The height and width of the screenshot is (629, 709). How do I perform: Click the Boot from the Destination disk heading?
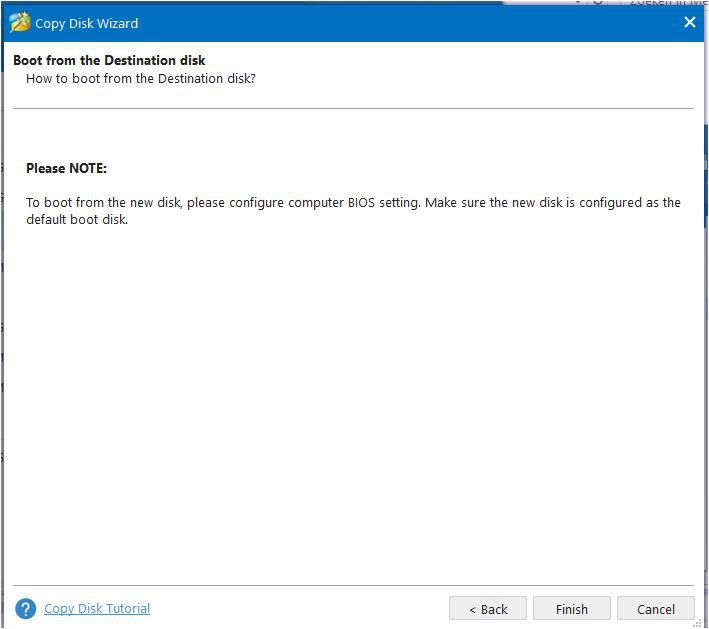109,60
